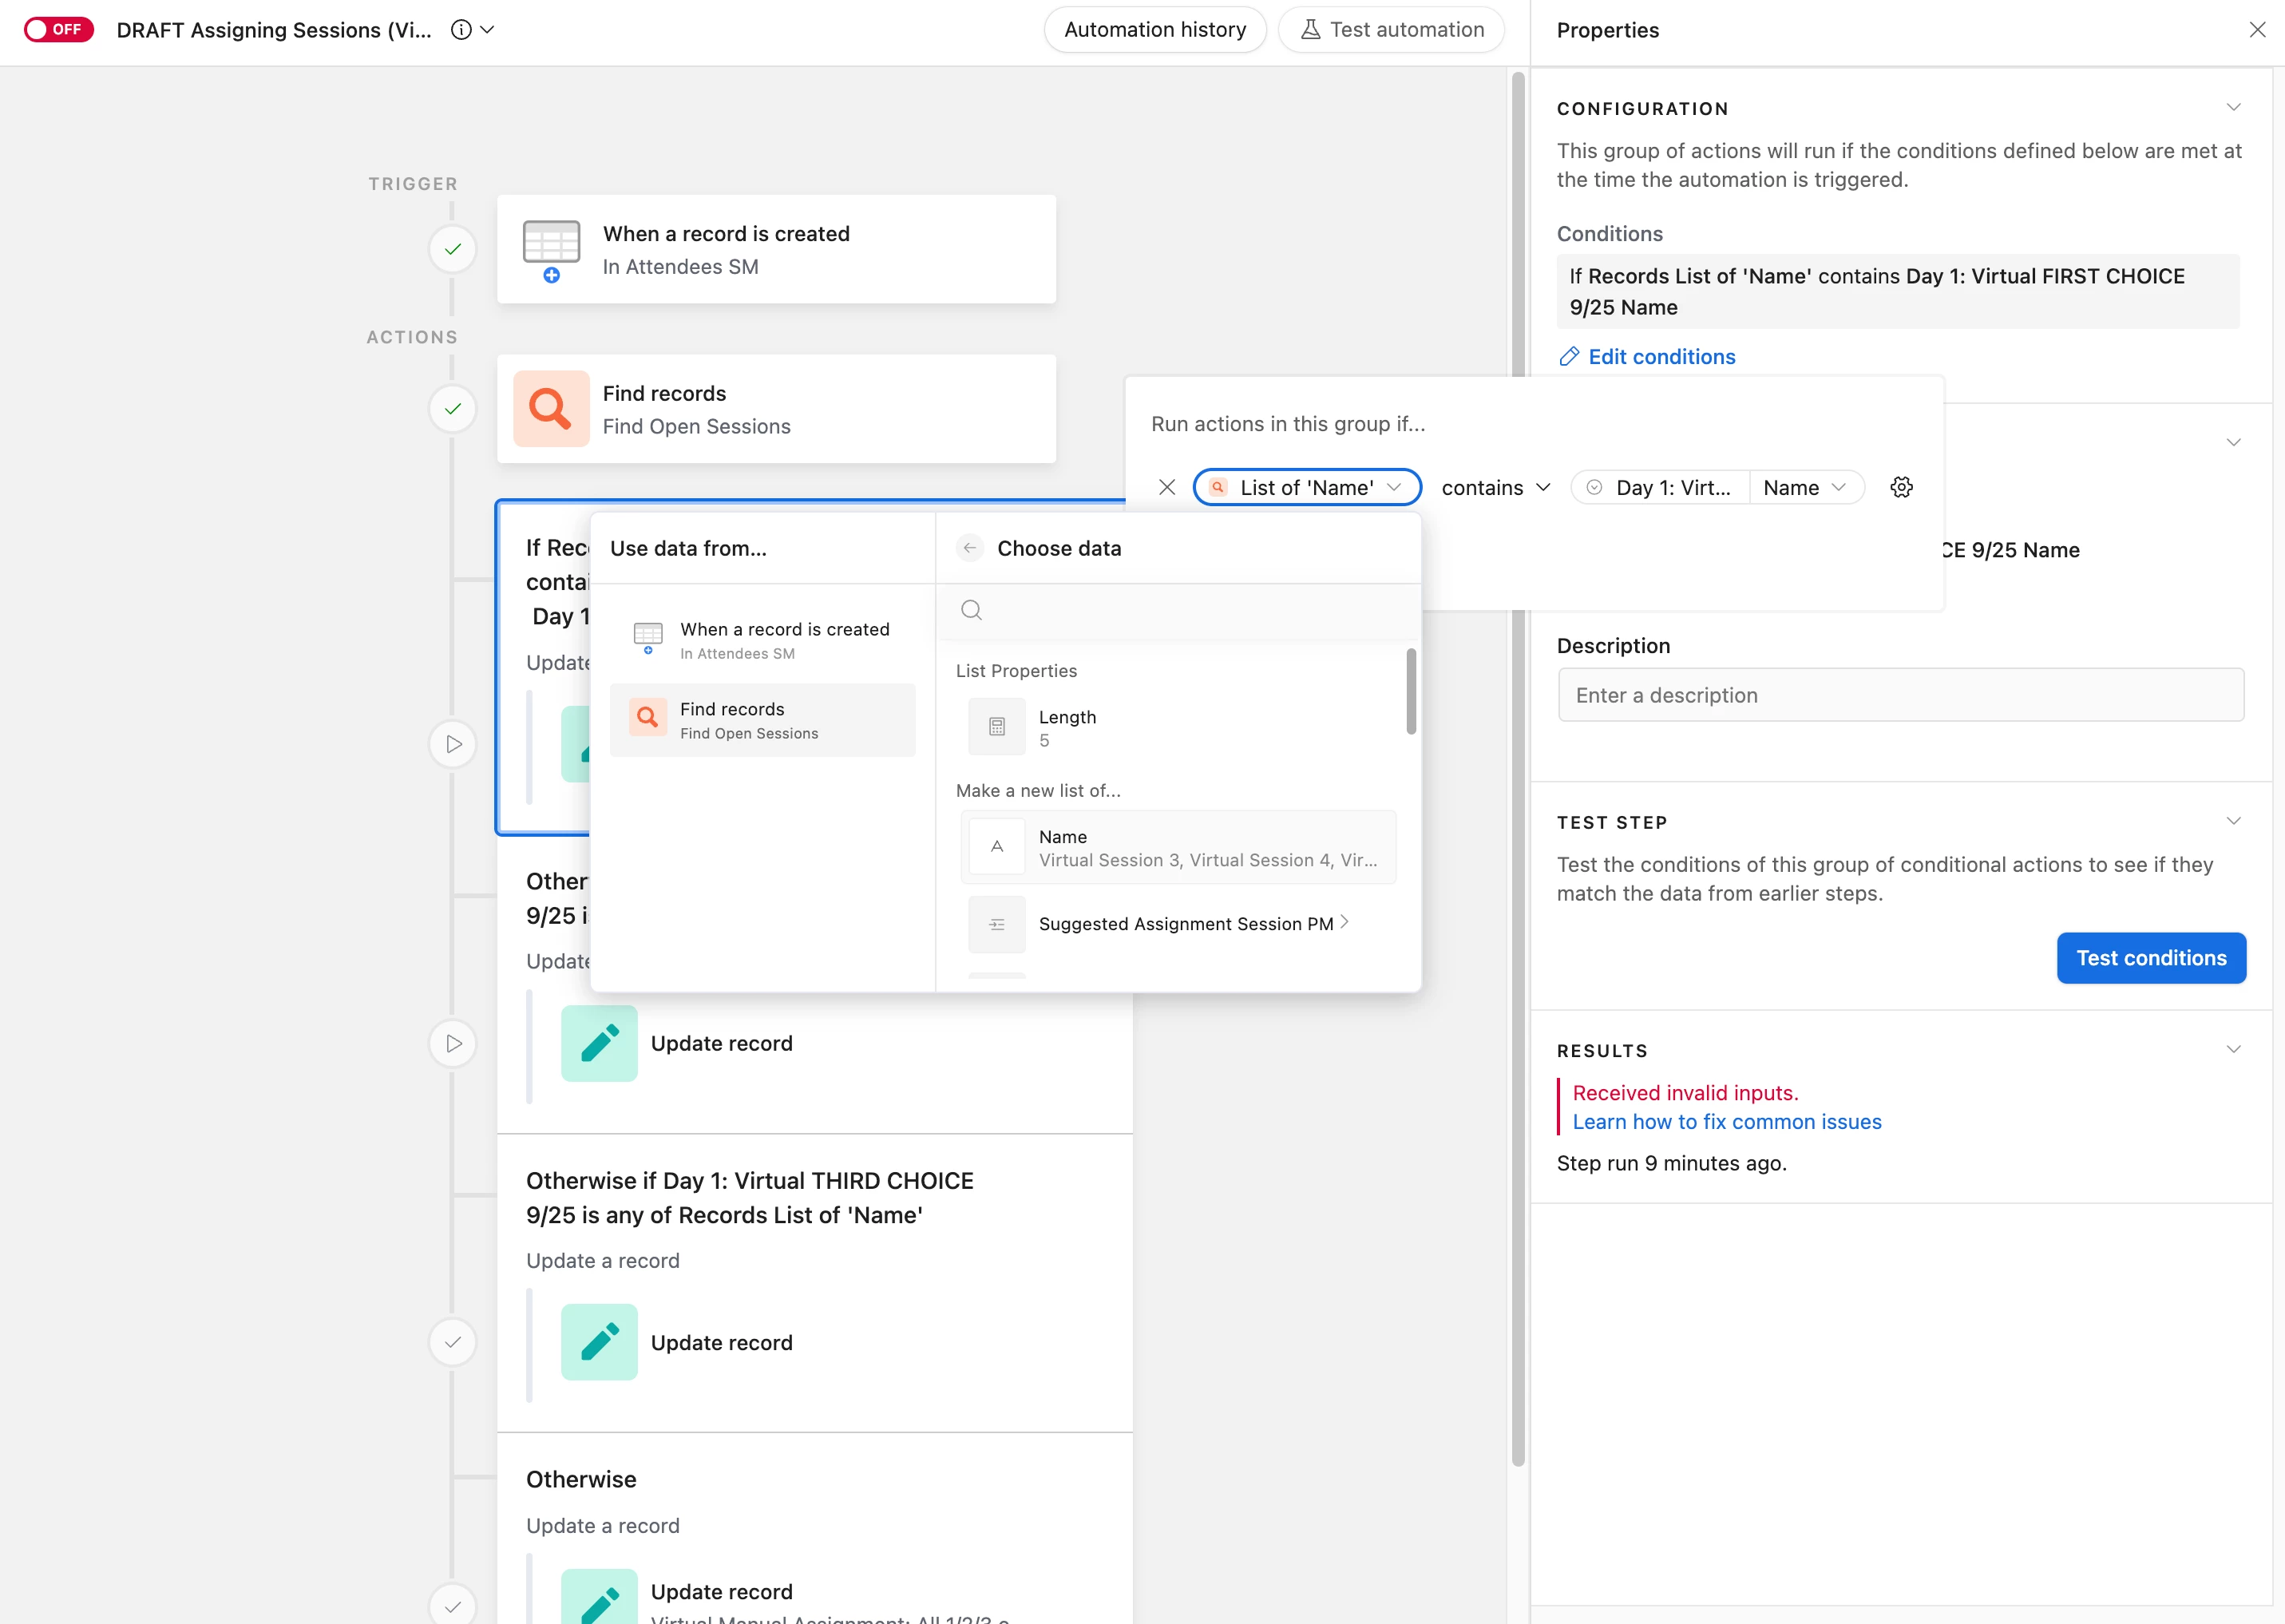Click the Length list property icon
Image resolution: width=2285 pixels, height=1624 pixels.
[996, 727]
